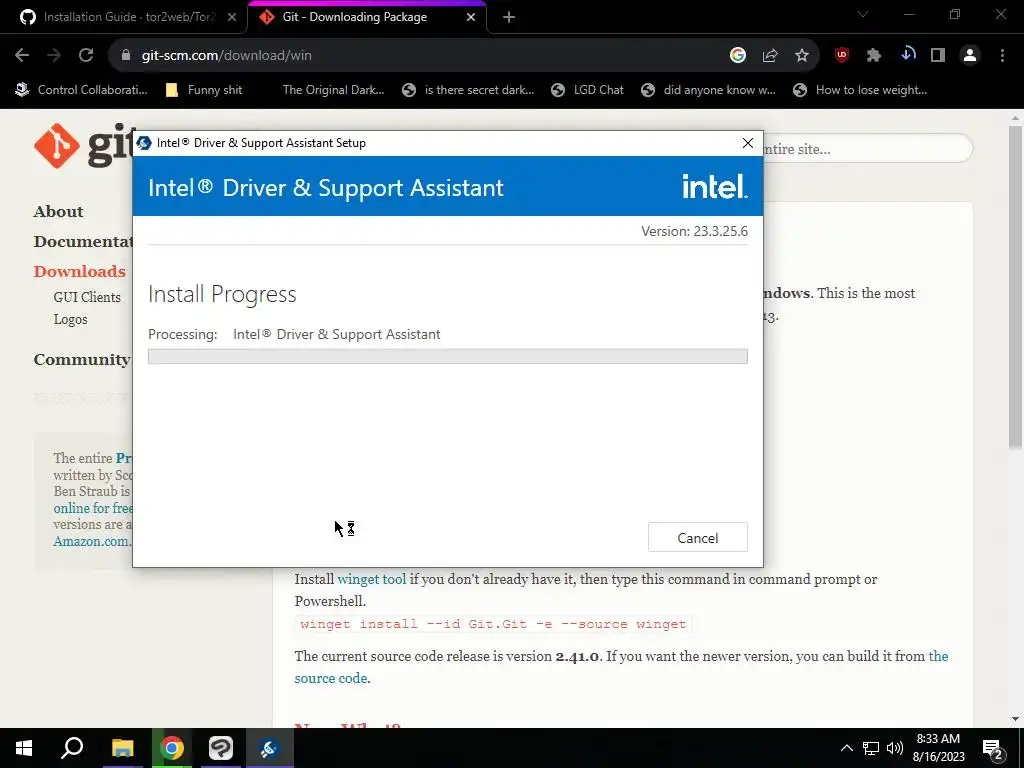
Task: Click the winget install command text
Action: pyautogui.click(x=493, y=624)
